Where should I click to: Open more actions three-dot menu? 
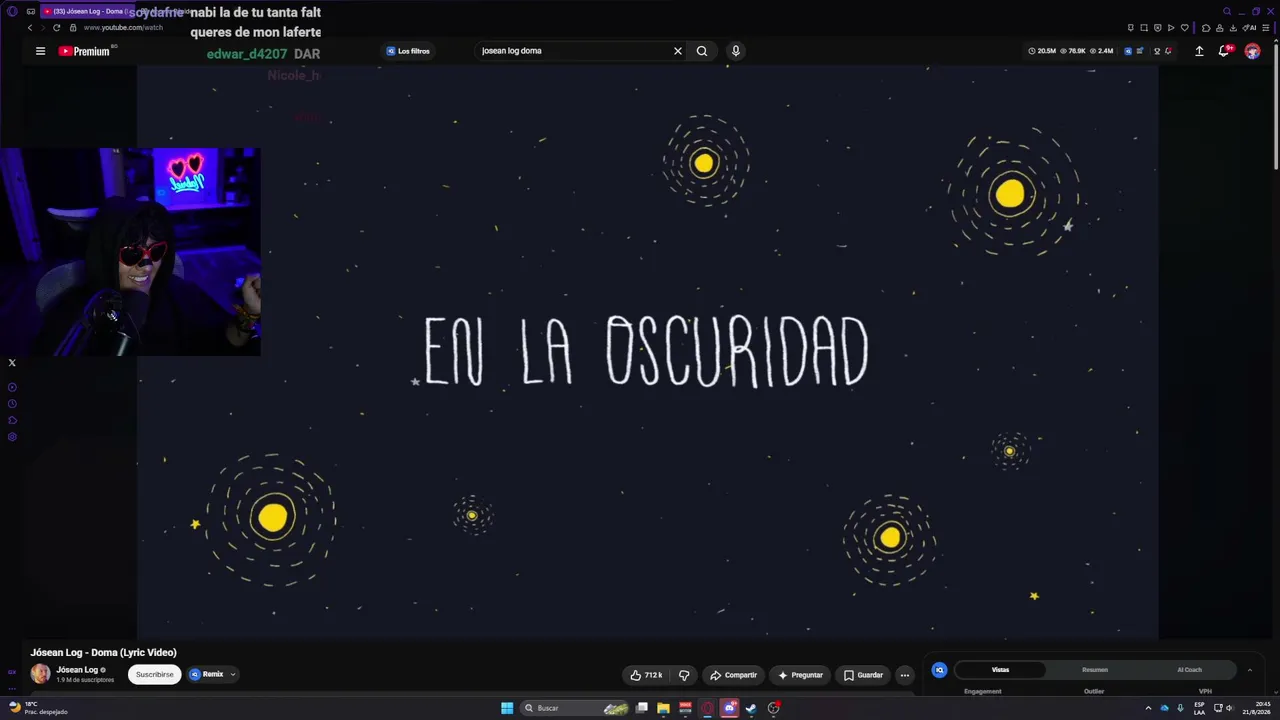pyautogui.click(x=905, y=675)
